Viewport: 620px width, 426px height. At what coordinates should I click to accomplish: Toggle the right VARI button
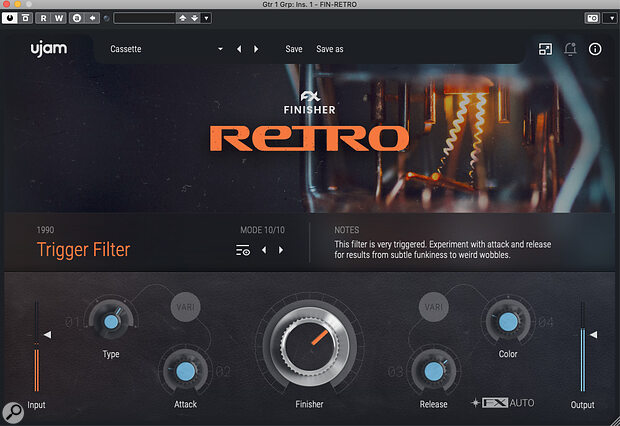pos(434,307)
